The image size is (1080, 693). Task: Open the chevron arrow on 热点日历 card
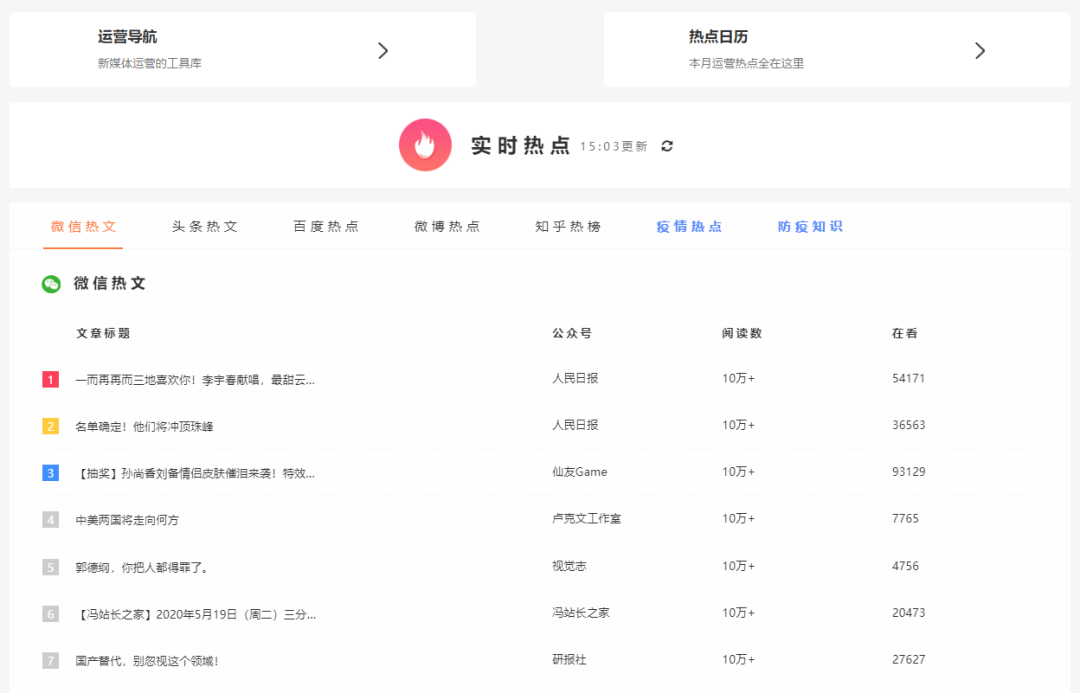tap(979, 50)
